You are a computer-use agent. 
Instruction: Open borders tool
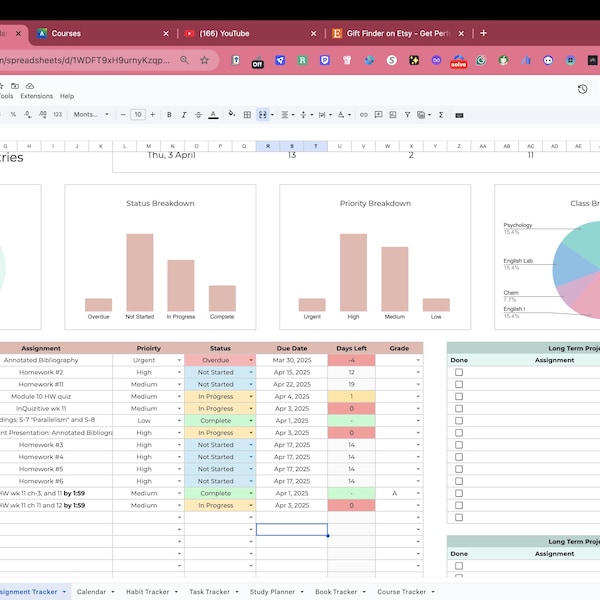247,115
